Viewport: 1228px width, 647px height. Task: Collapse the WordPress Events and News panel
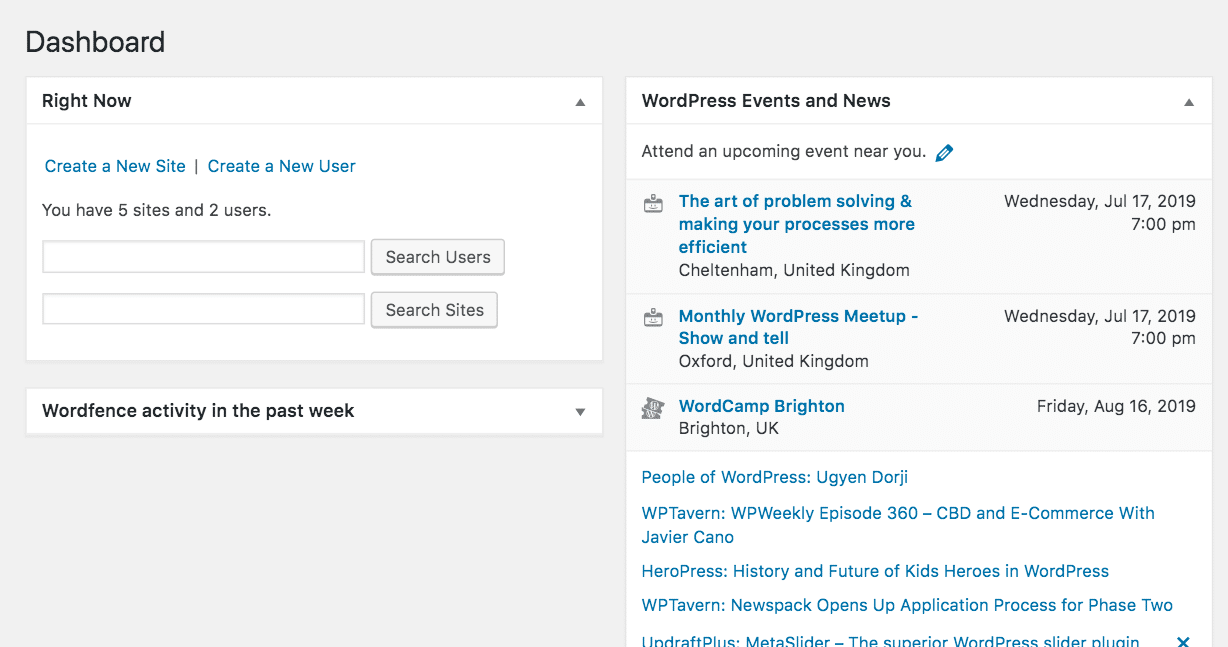point(1188,101)
